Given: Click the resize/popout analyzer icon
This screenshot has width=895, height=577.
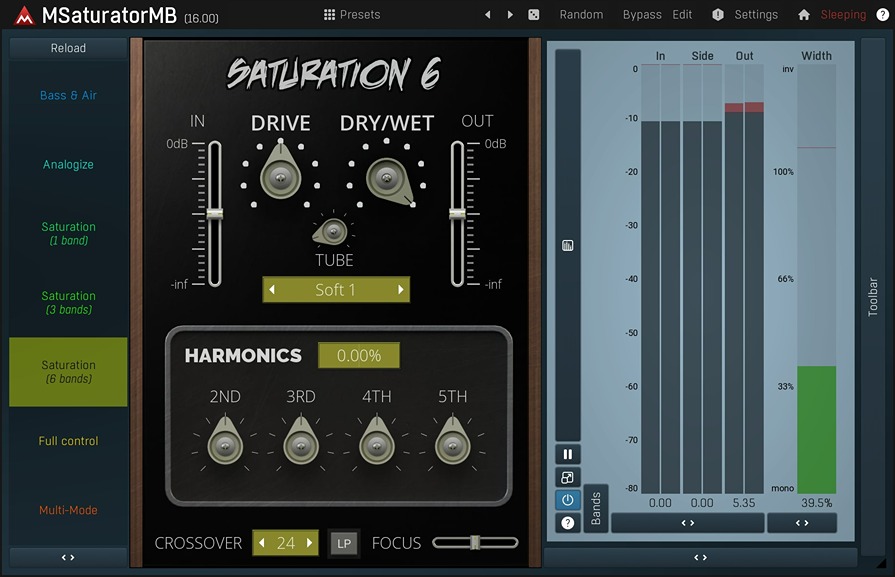Looking at the screenshot, I should 568,475.
